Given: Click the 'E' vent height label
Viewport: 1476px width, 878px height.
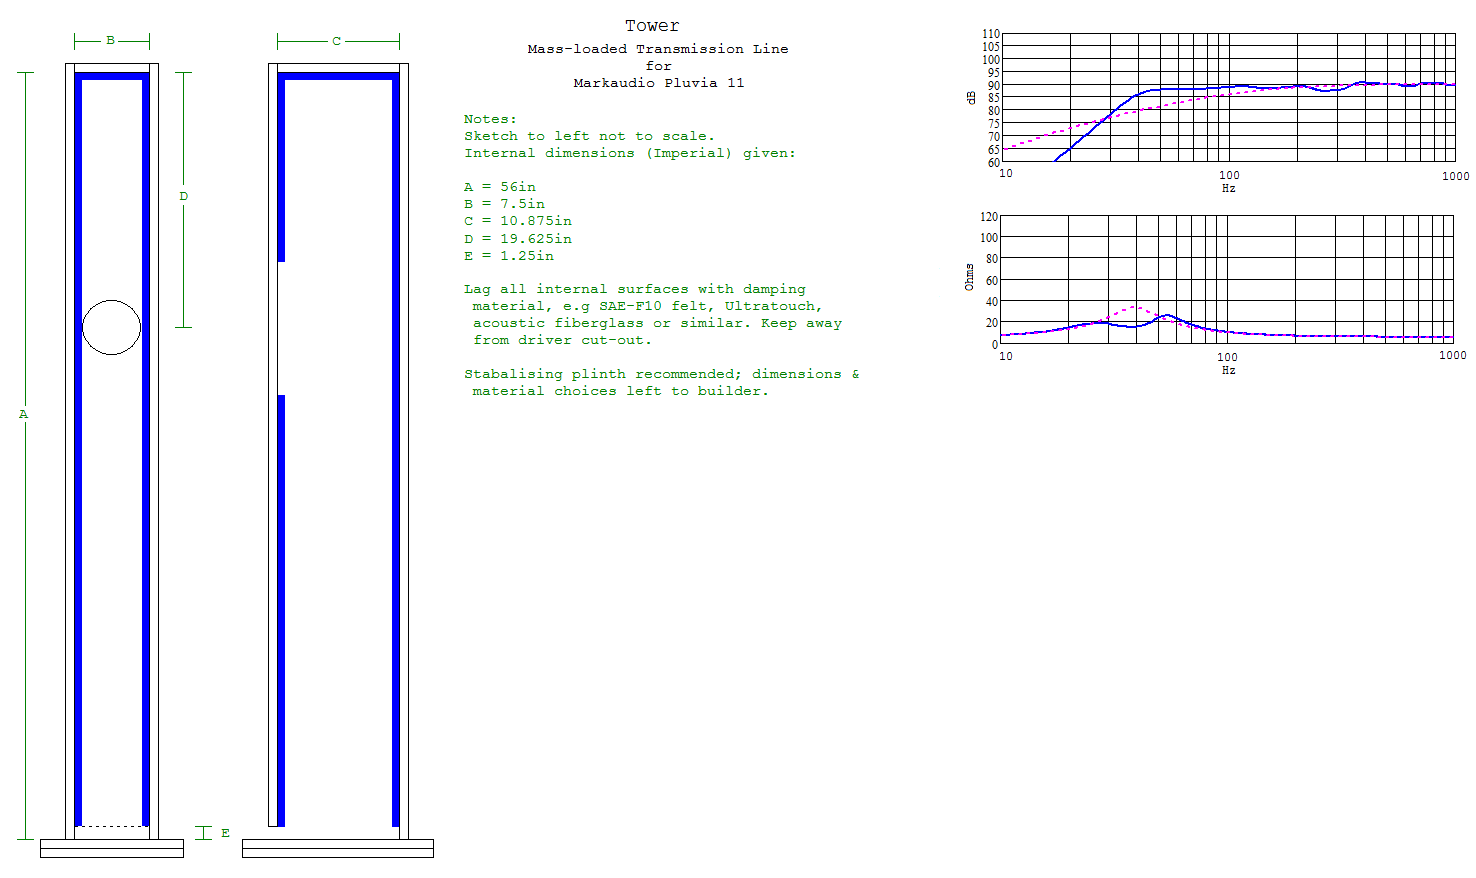Looking at the screenshot, I should 225,833.
